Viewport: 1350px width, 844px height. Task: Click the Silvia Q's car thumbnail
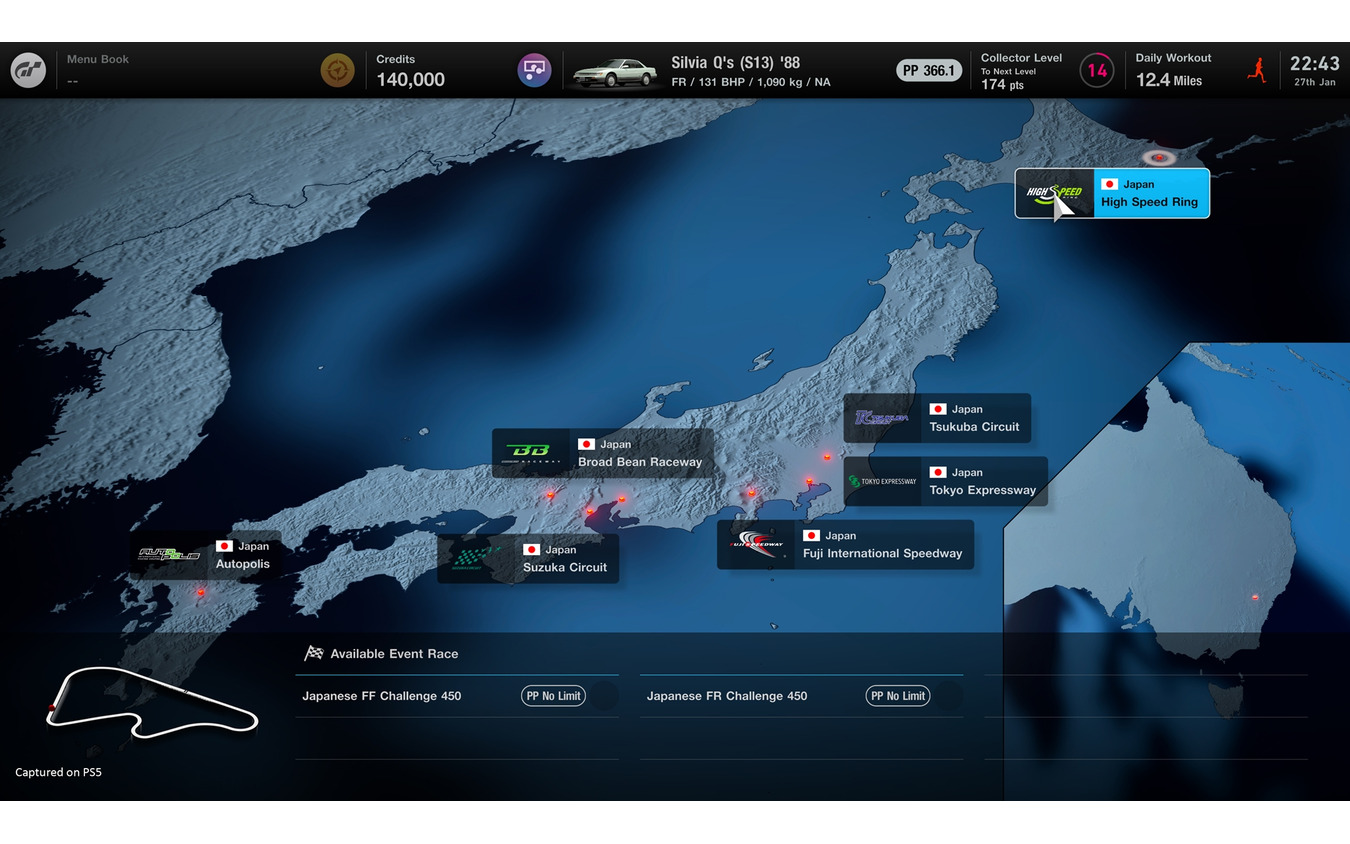[614, 72]
